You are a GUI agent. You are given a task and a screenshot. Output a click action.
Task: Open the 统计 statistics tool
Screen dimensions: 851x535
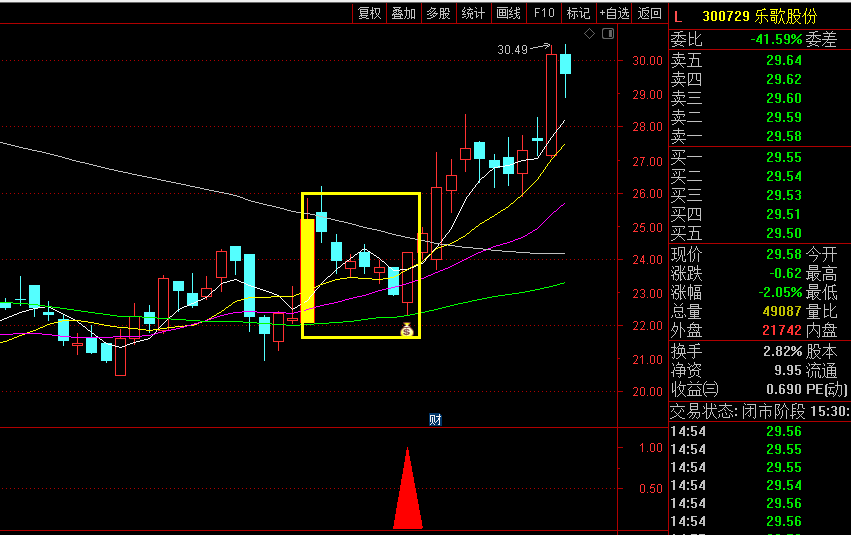click(x=473, y=13)
